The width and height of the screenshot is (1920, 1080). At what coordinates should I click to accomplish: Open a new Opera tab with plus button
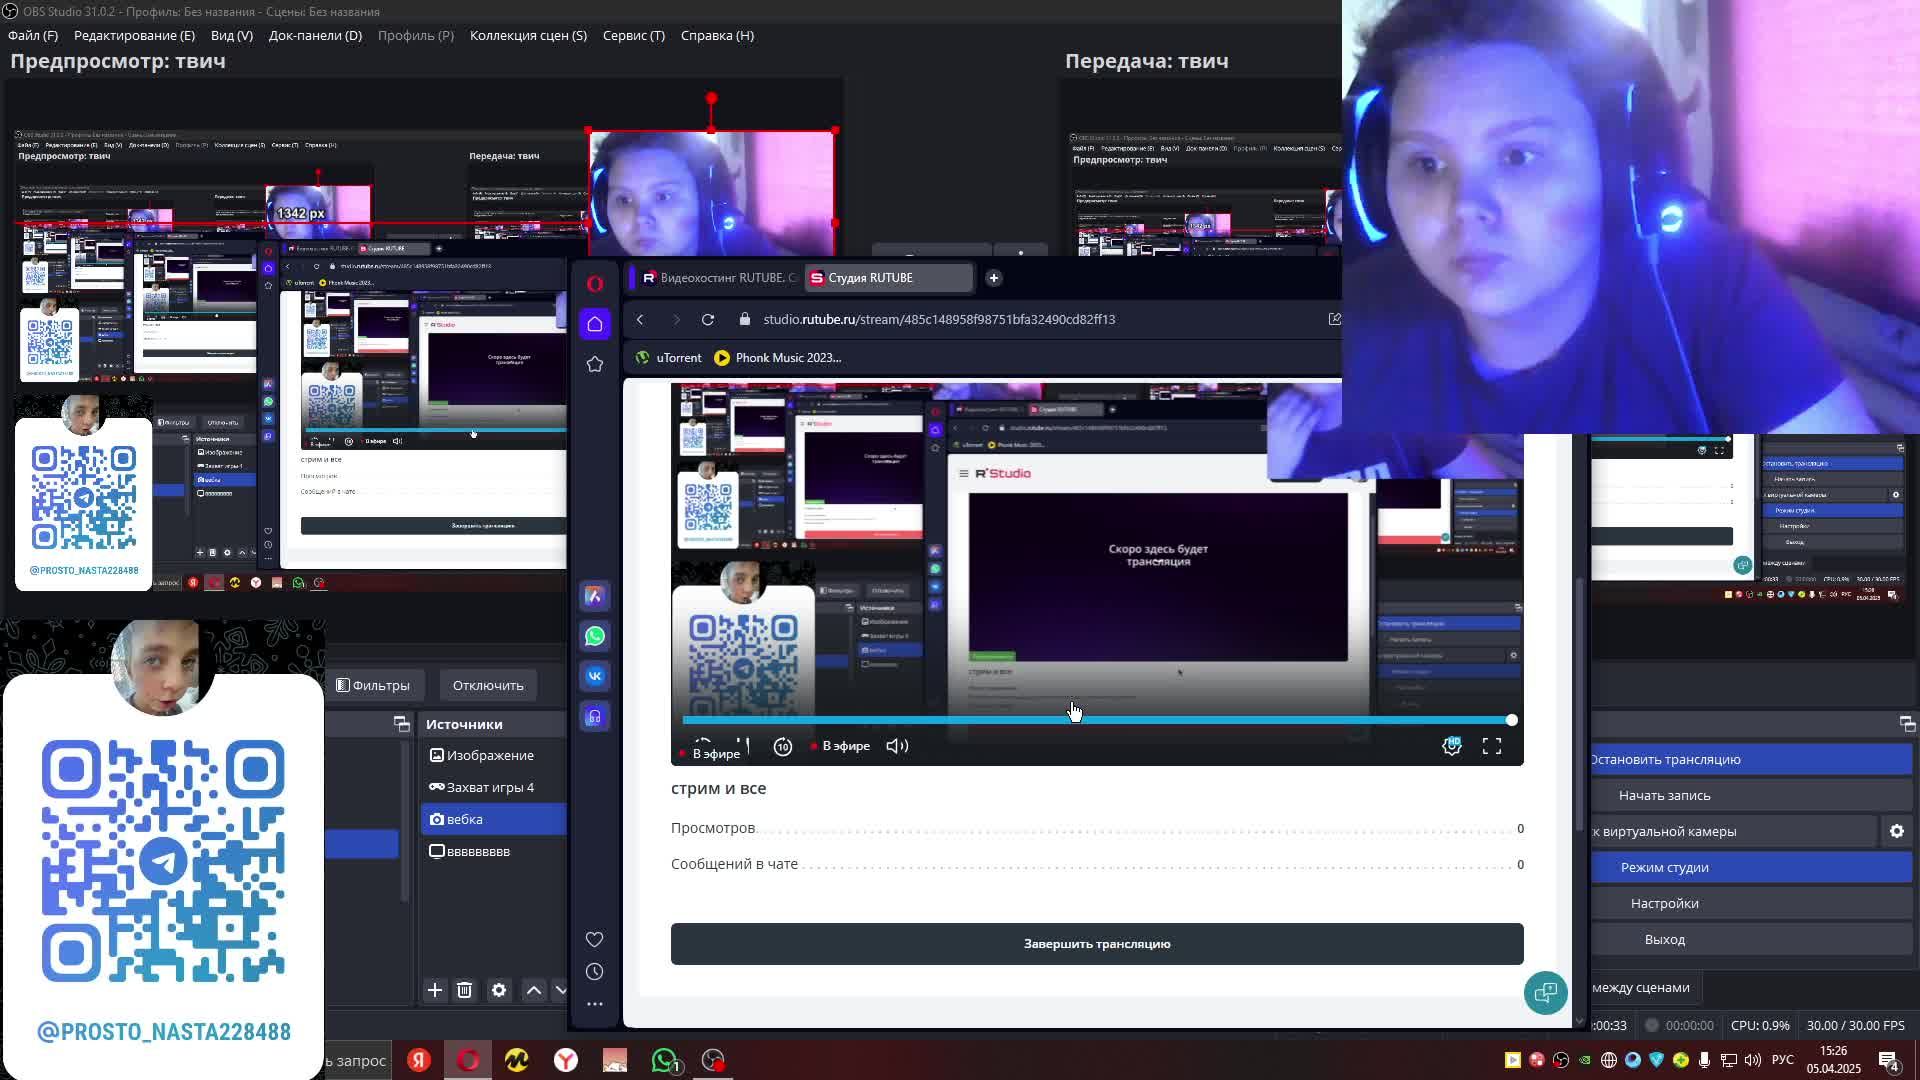994,278
